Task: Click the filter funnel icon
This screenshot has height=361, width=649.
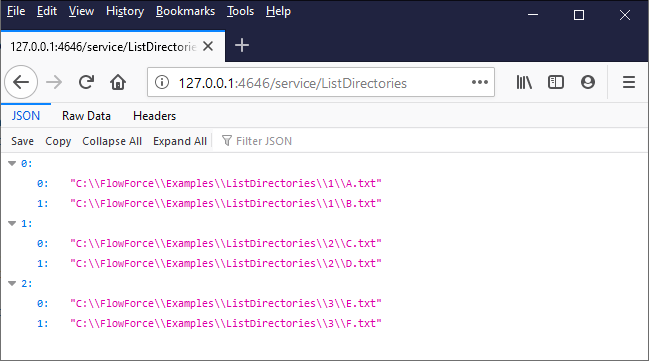Action: (226, 141)
